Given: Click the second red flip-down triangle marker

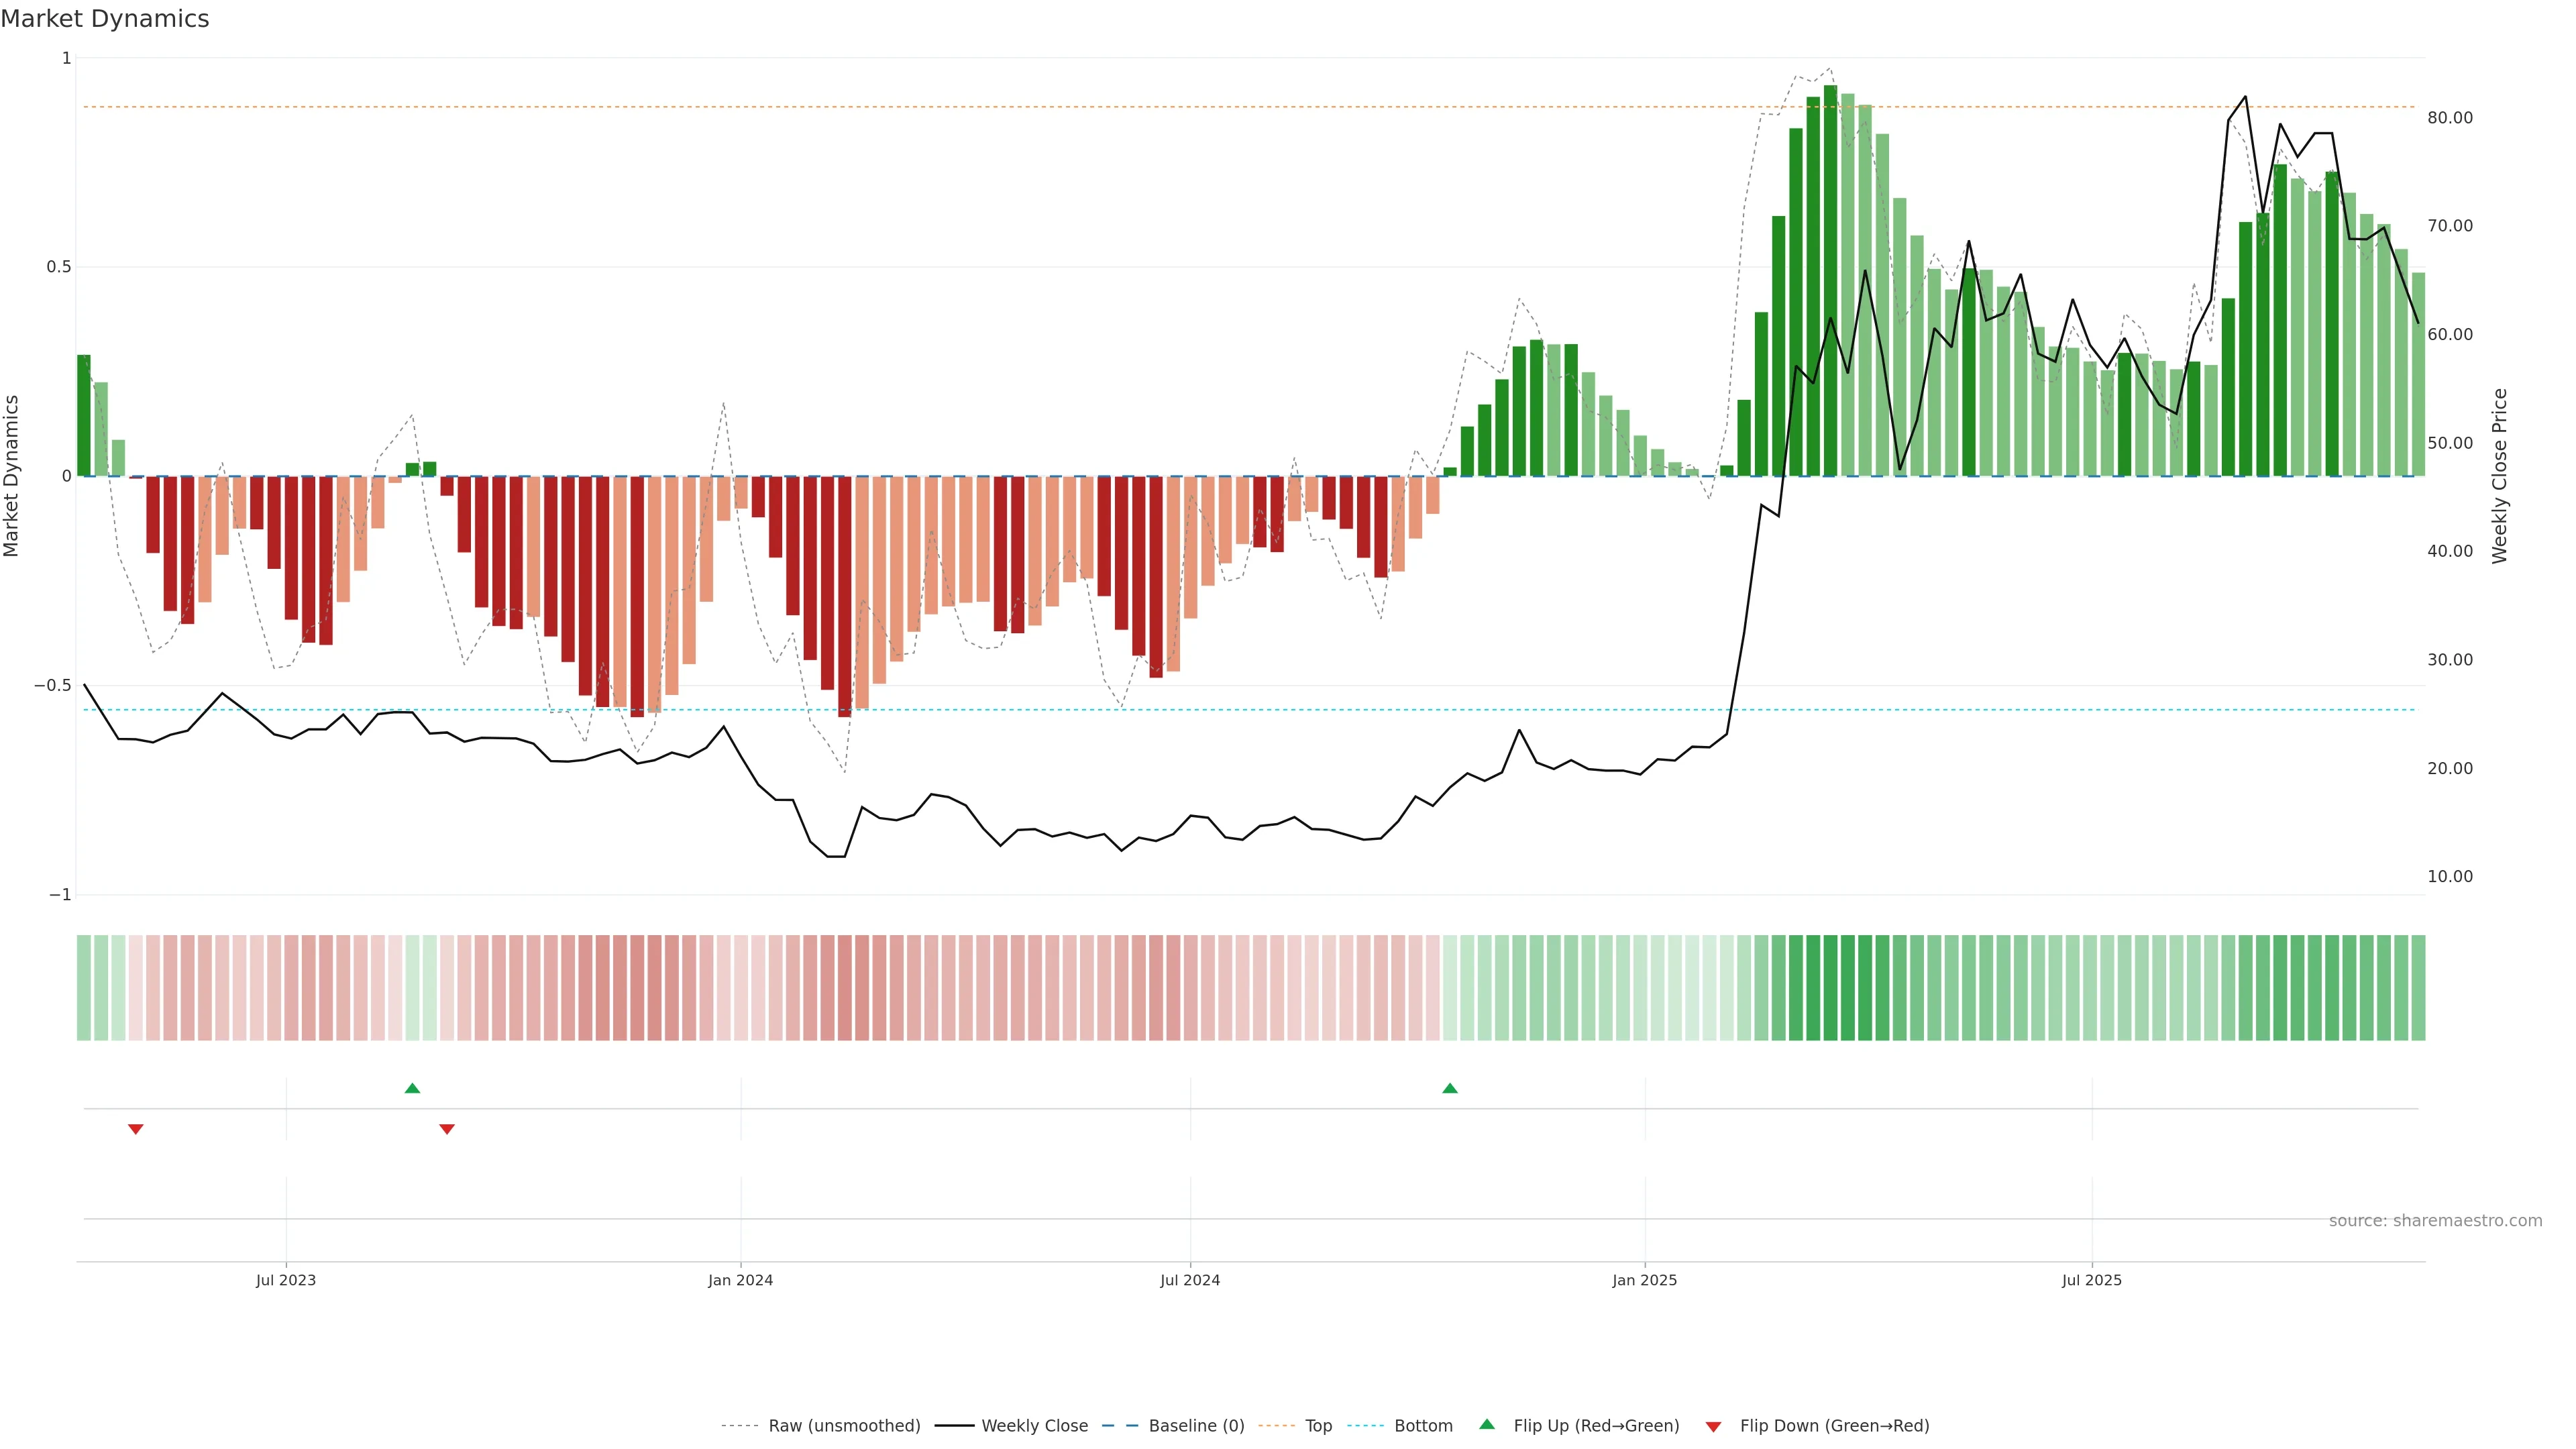Looking at the screenshot, I should coord(447,1129).
